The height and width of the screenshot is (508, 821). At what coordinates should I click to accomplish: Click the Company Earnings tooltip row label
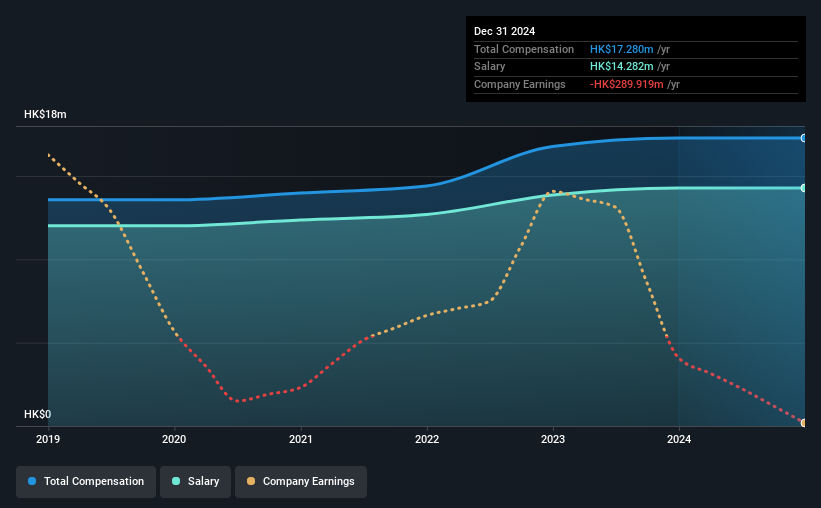[519, 84]
